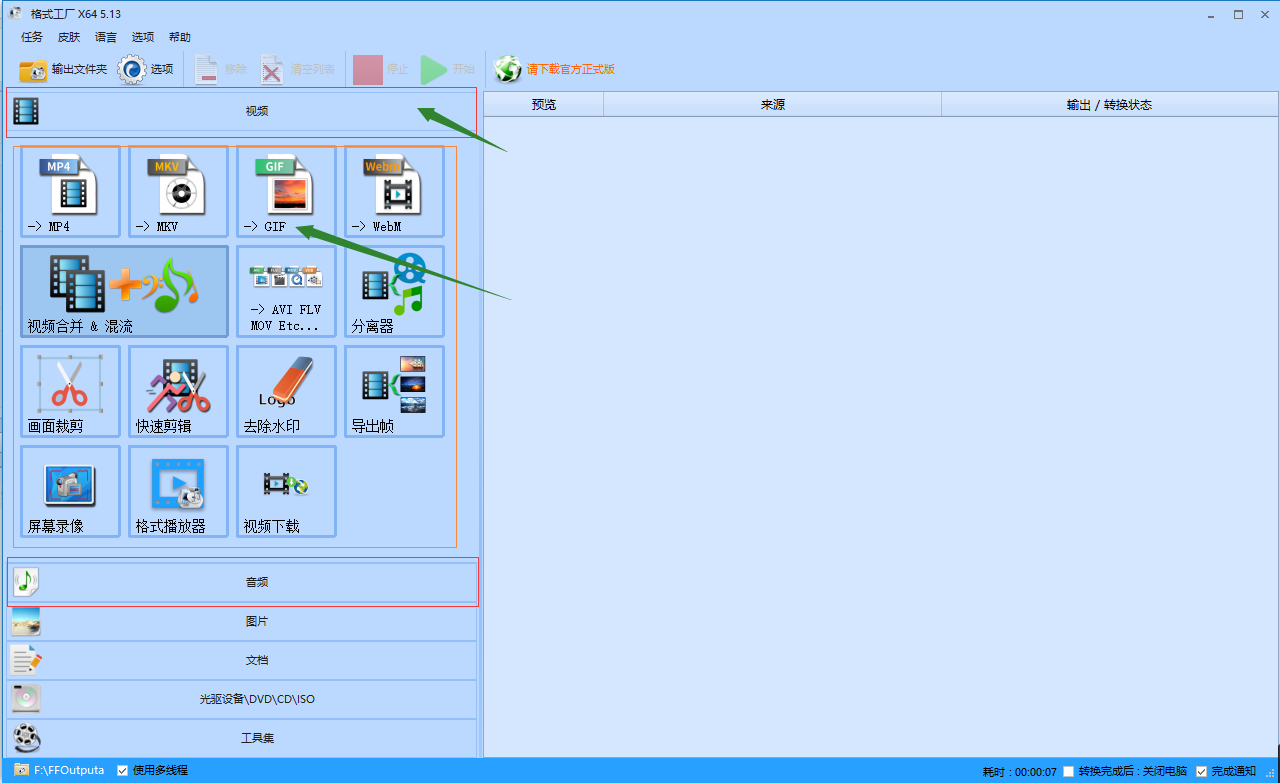The image size is (1280, 783).
Task: Open the 皮肤 menu
Action: point(69,37)
